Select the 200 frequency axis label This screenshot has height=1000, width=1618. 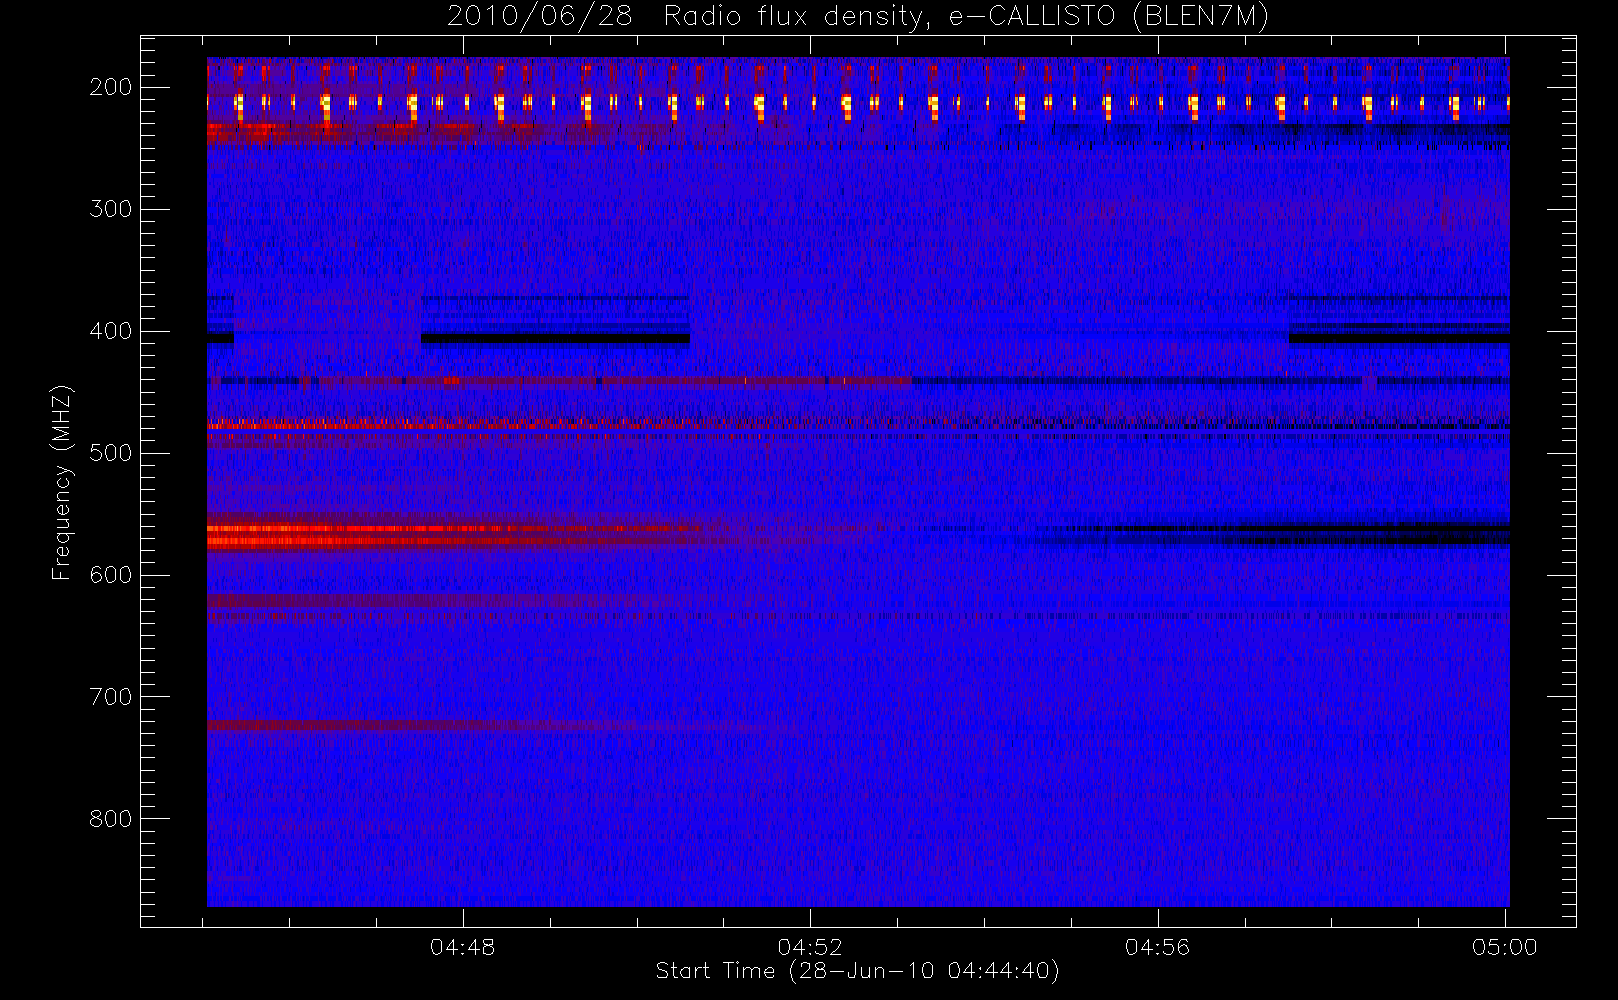click(111, 88)
